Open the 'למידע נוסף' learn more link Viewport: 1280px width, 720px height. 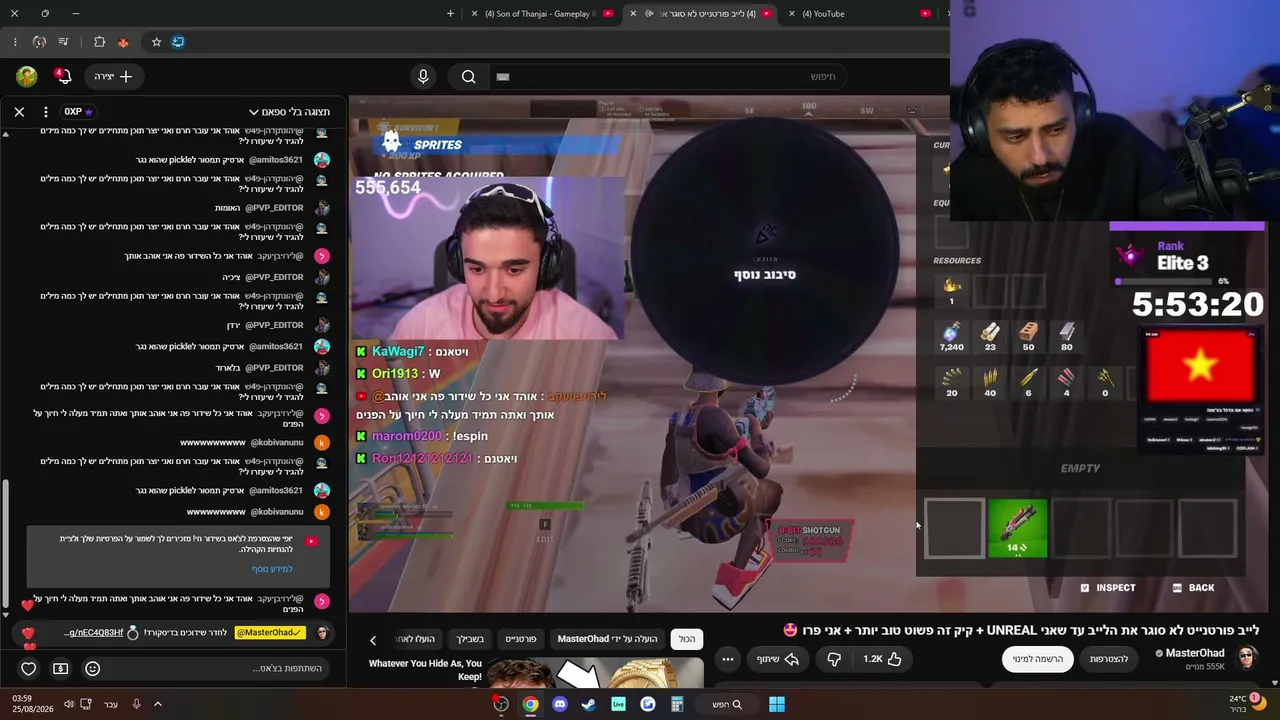[x=272, y=569]
